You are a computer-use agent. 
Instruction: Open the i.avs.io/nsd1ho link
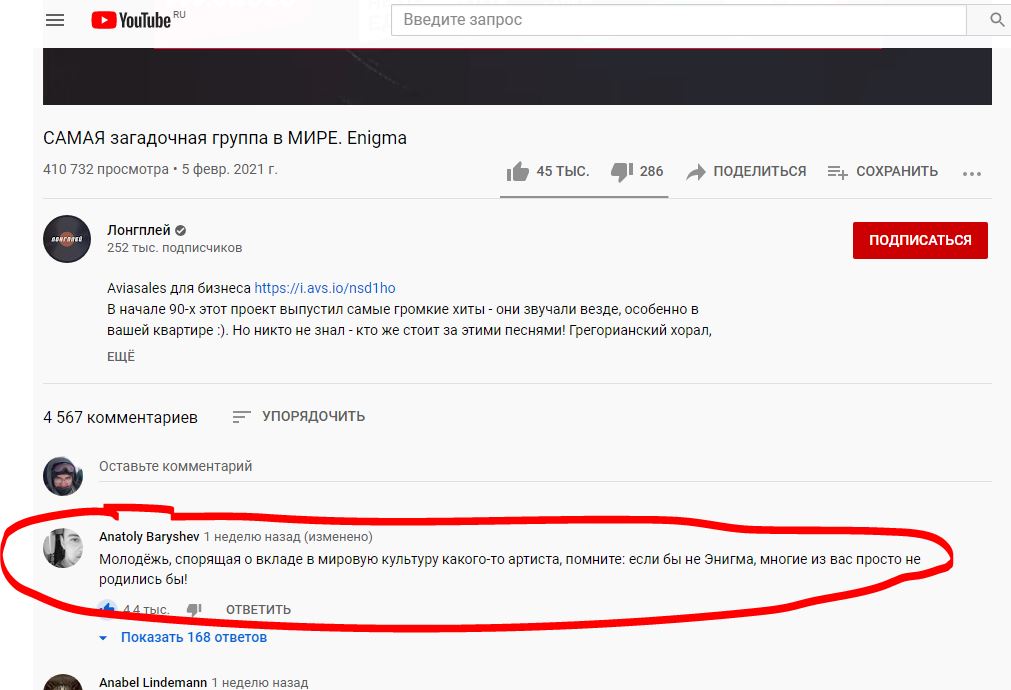[325, 288]
